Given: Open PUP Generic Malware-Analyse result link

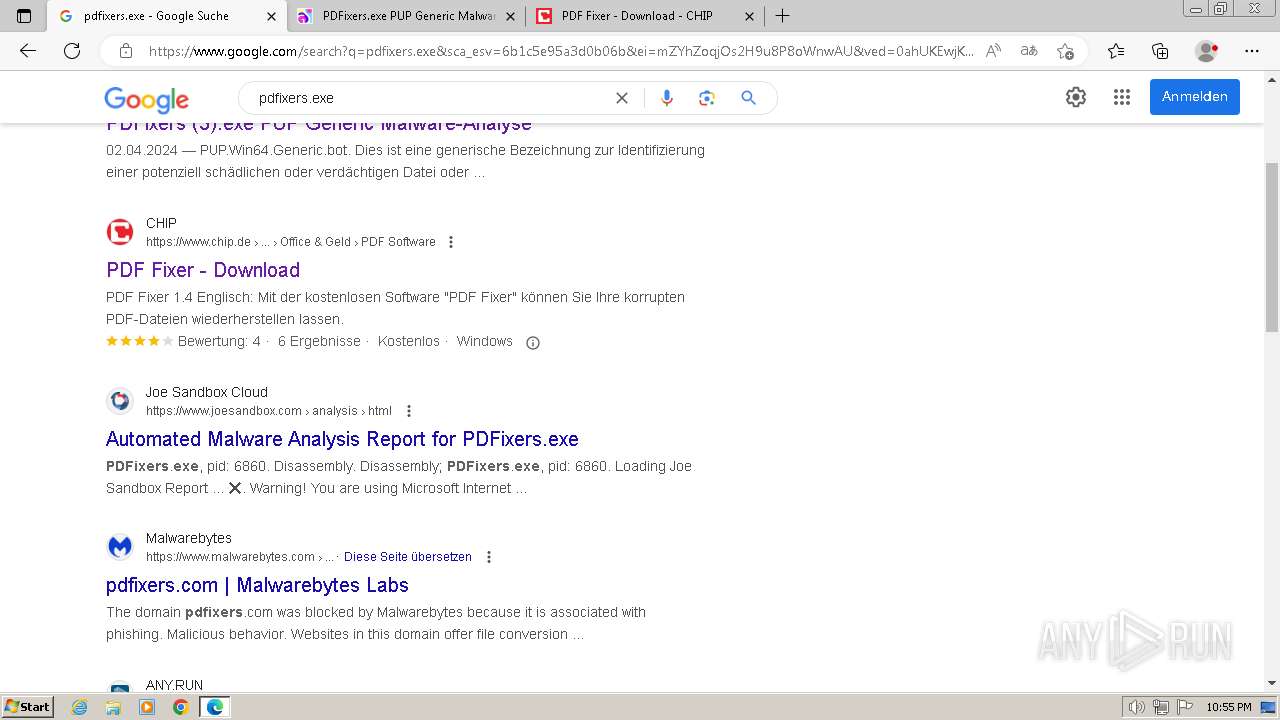Looking at the screenshot, I should click(x=319, y=124).
